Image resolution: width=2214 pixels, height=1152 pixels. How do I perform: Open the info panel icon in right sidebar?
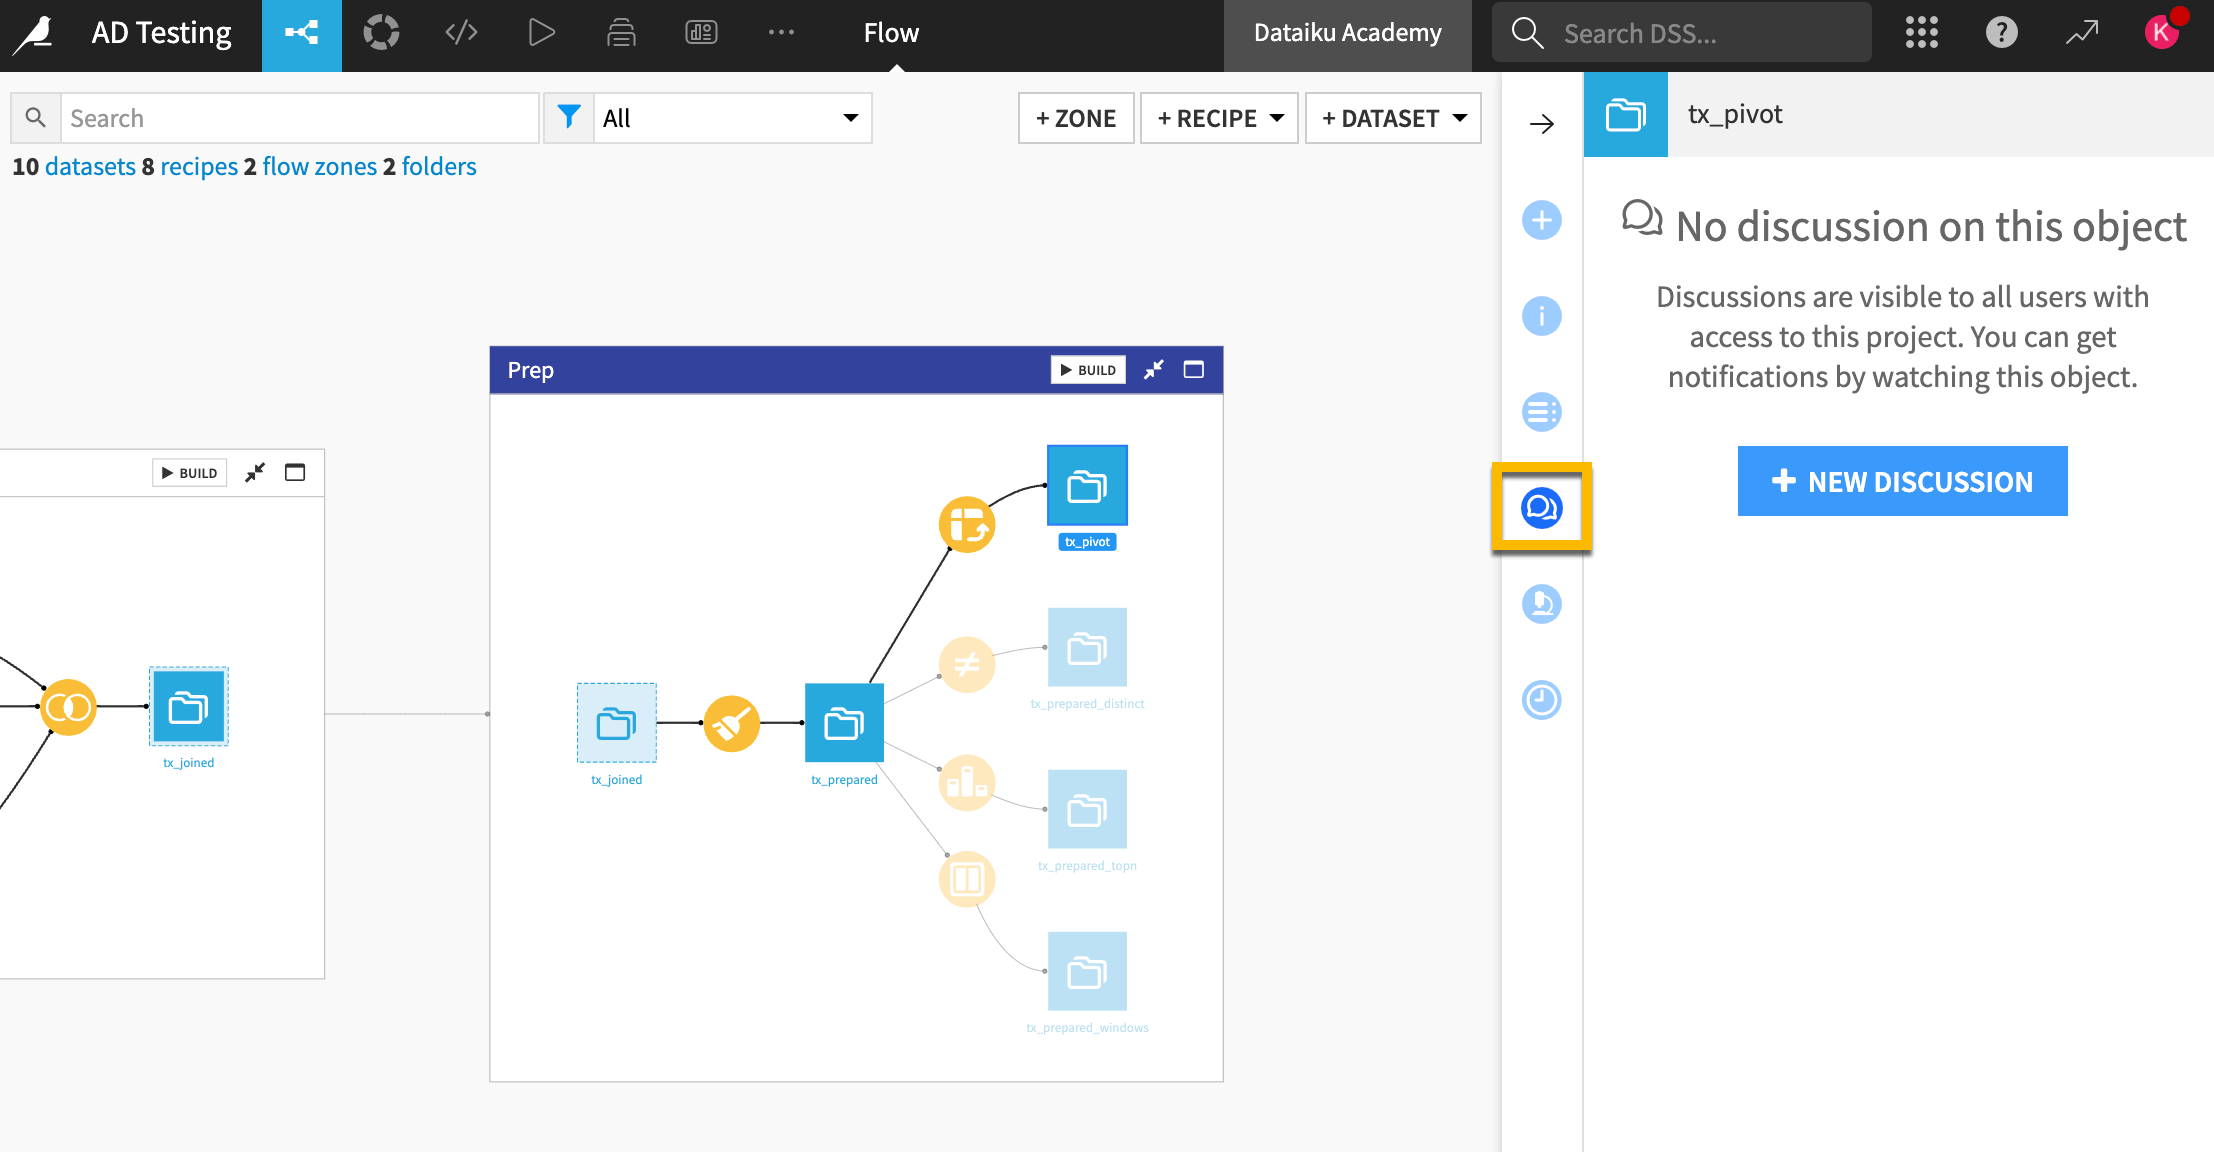tap(1541, 316)
